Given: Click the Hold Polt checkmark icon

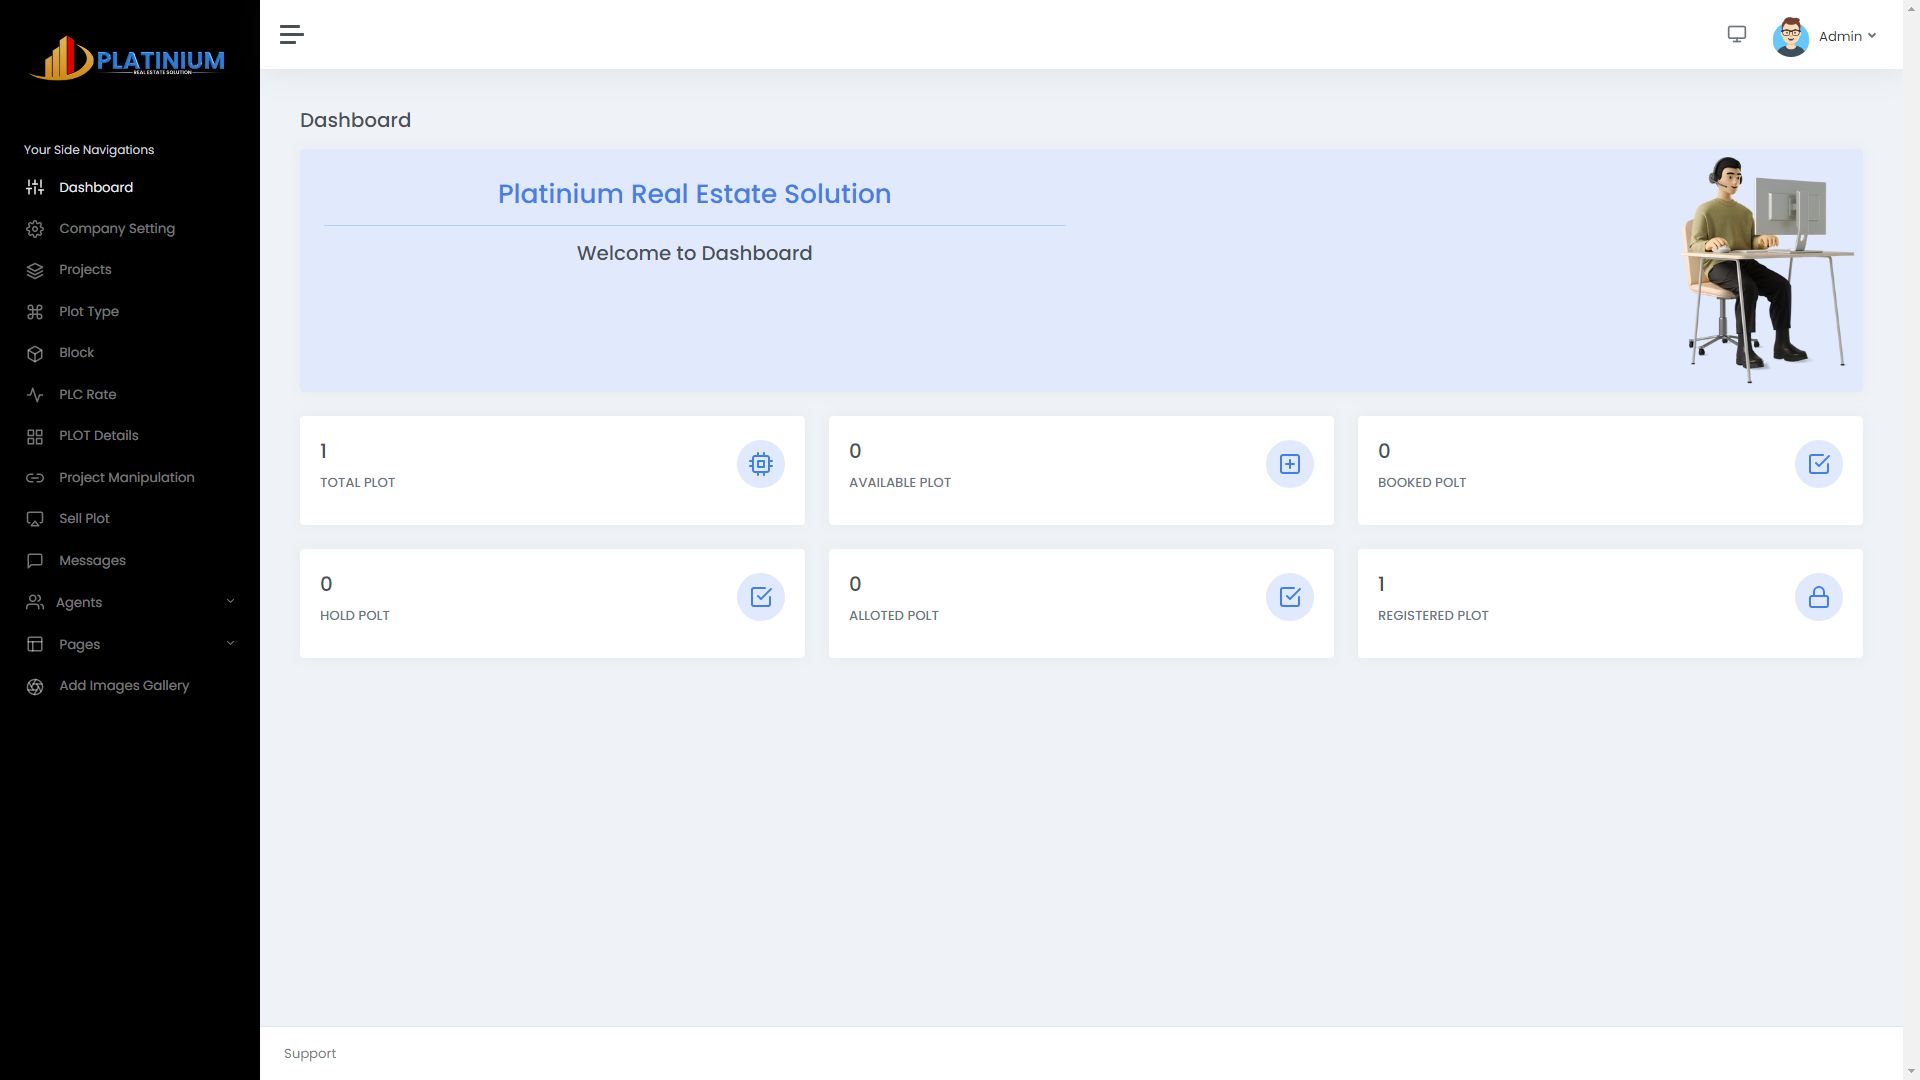Looking at the screenshot, I should (x=760, y=597).
